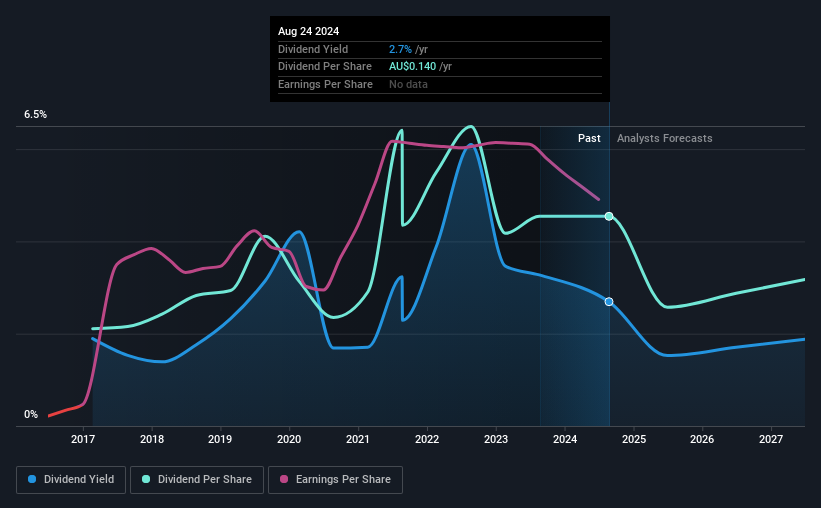Image resolution: width=821 pixels, height=508 pixels.
Task: Click the teal Dividend Per Share legend dot
Action: pyautogui.click(x=146, y=479)
